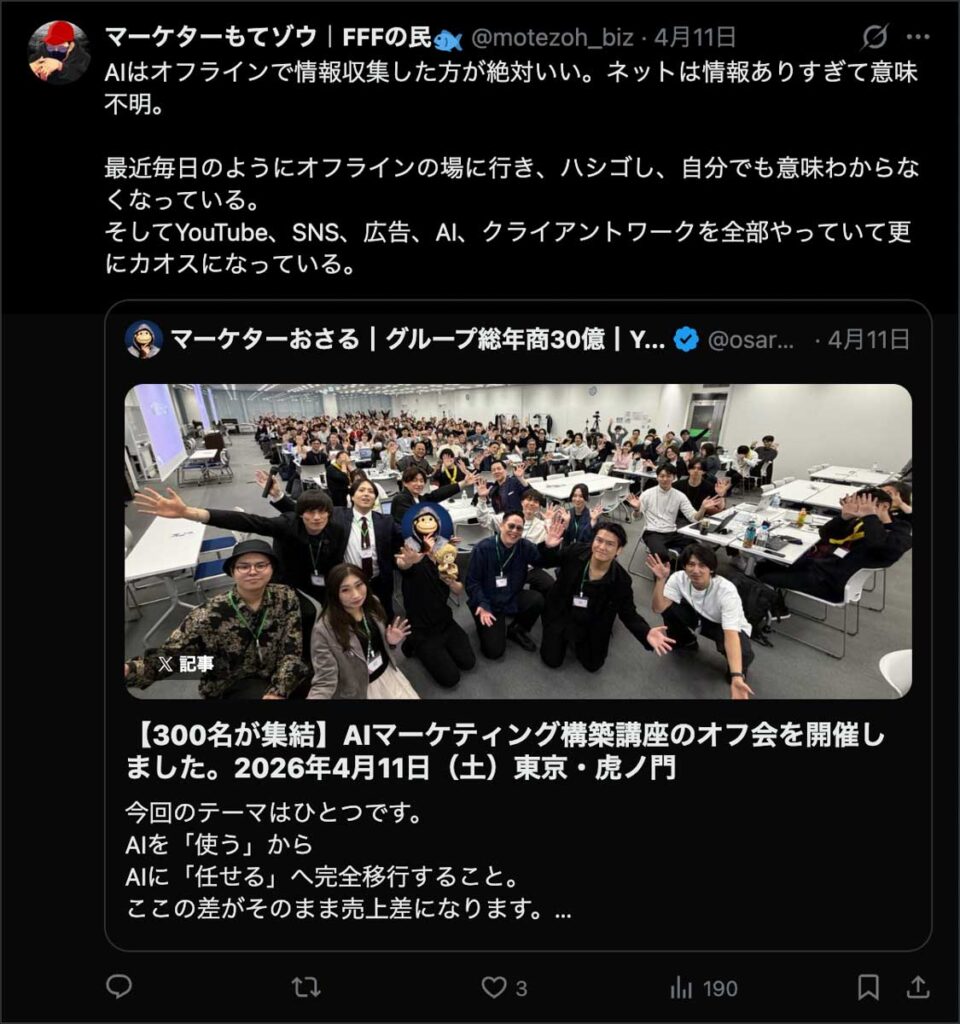The width and height of the screenshot is (960, 1024).
Task: Open マーケターもてゾウ profile avatar
Action: pyautogui.click(x=59, y=52)
